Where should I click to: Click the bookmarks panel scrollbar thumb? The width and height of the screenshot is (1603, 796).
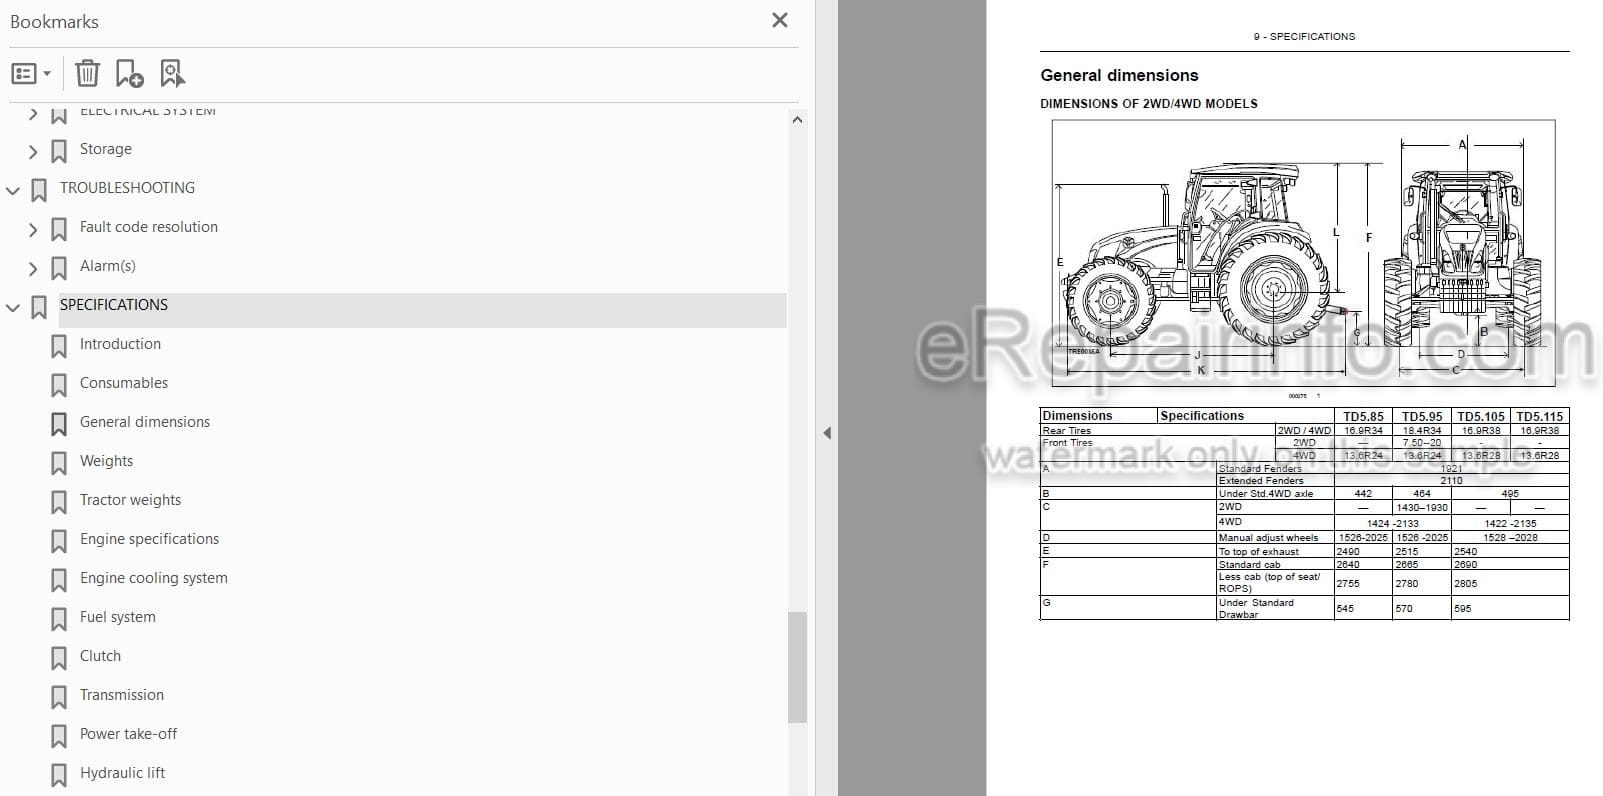tap(797, 667)
